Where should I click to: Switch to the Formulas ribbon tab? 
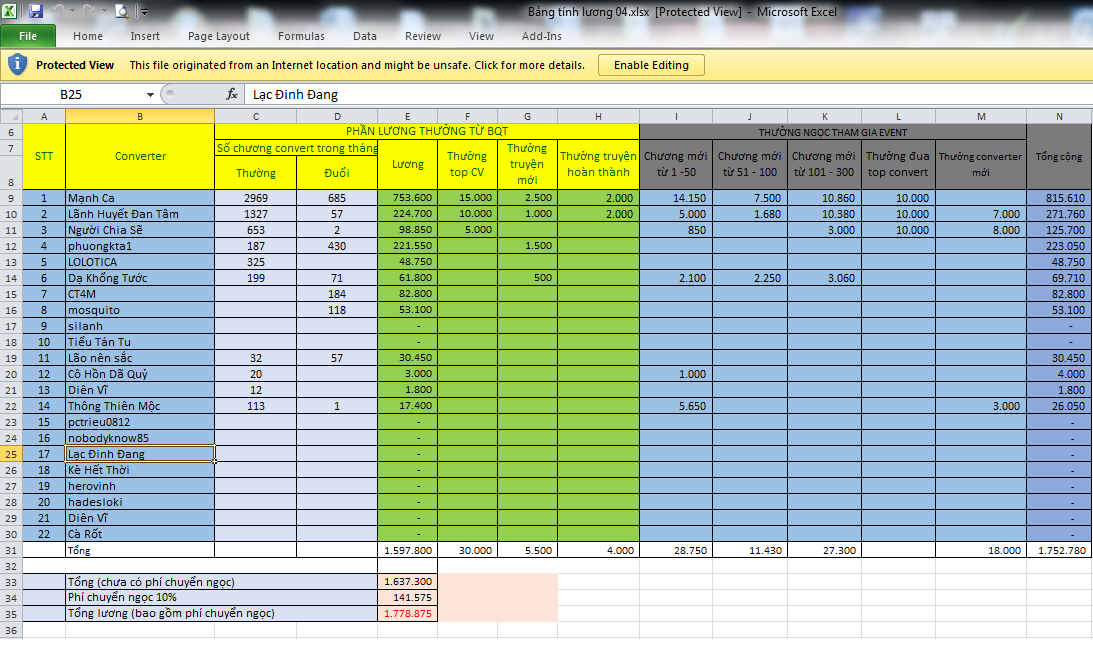[301, 36]
